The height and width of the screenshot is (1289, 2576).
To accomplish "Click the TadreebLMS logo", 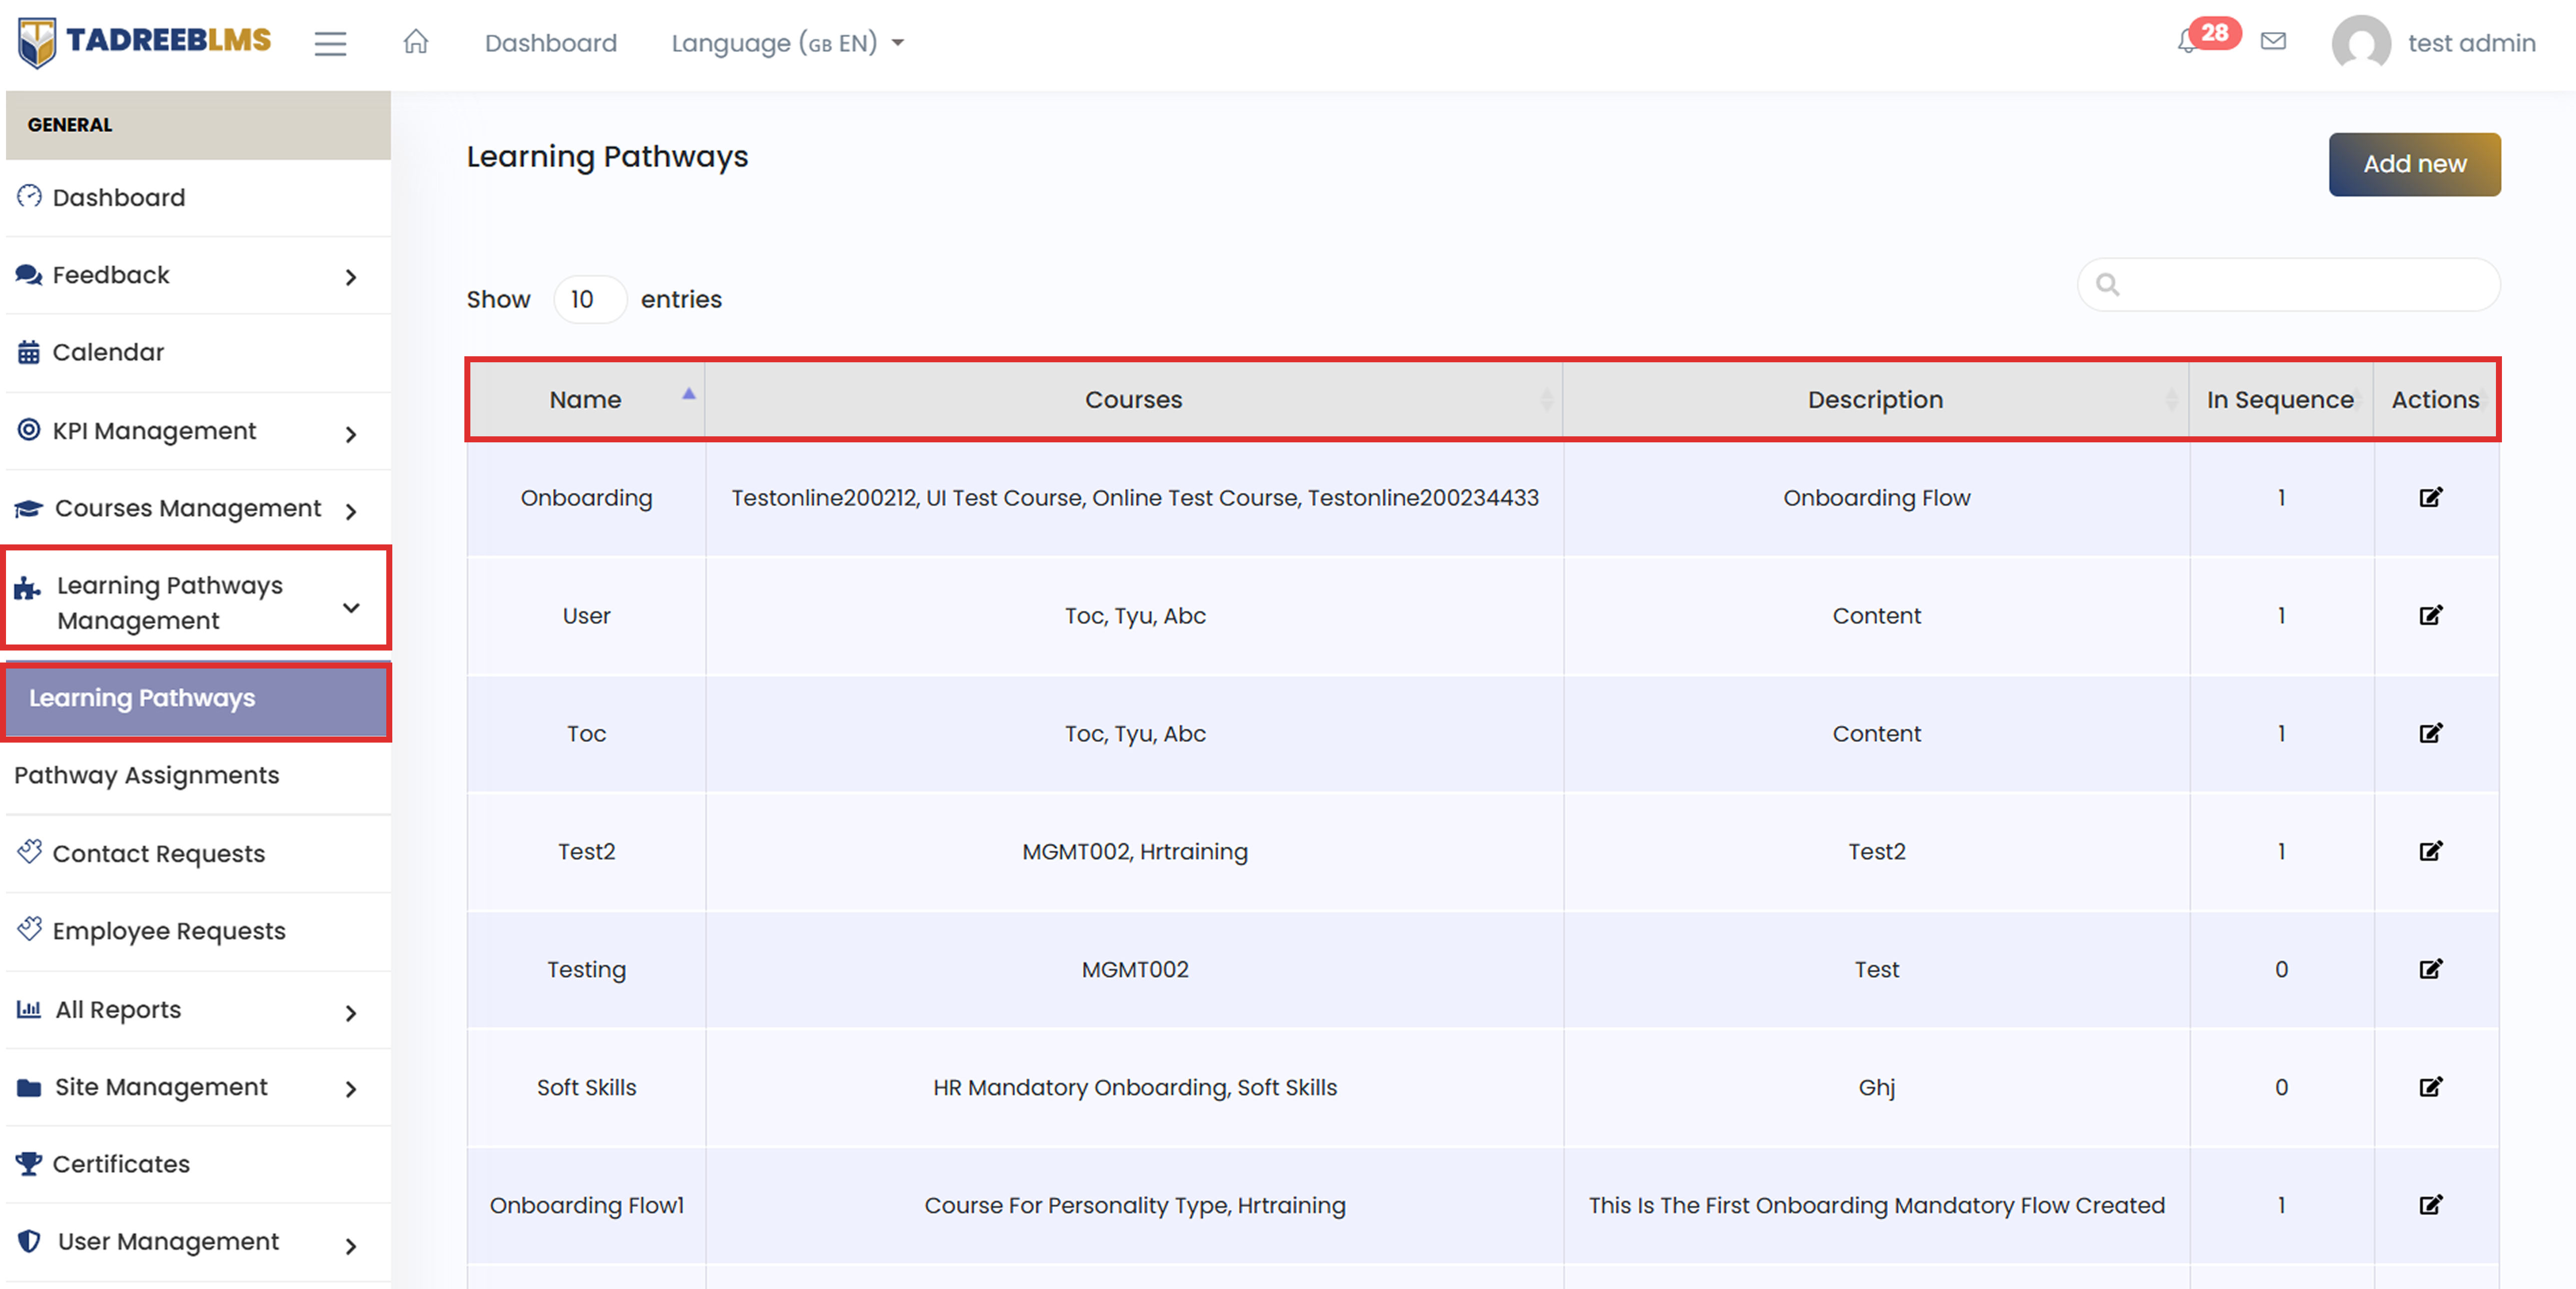I will point(145,42).
